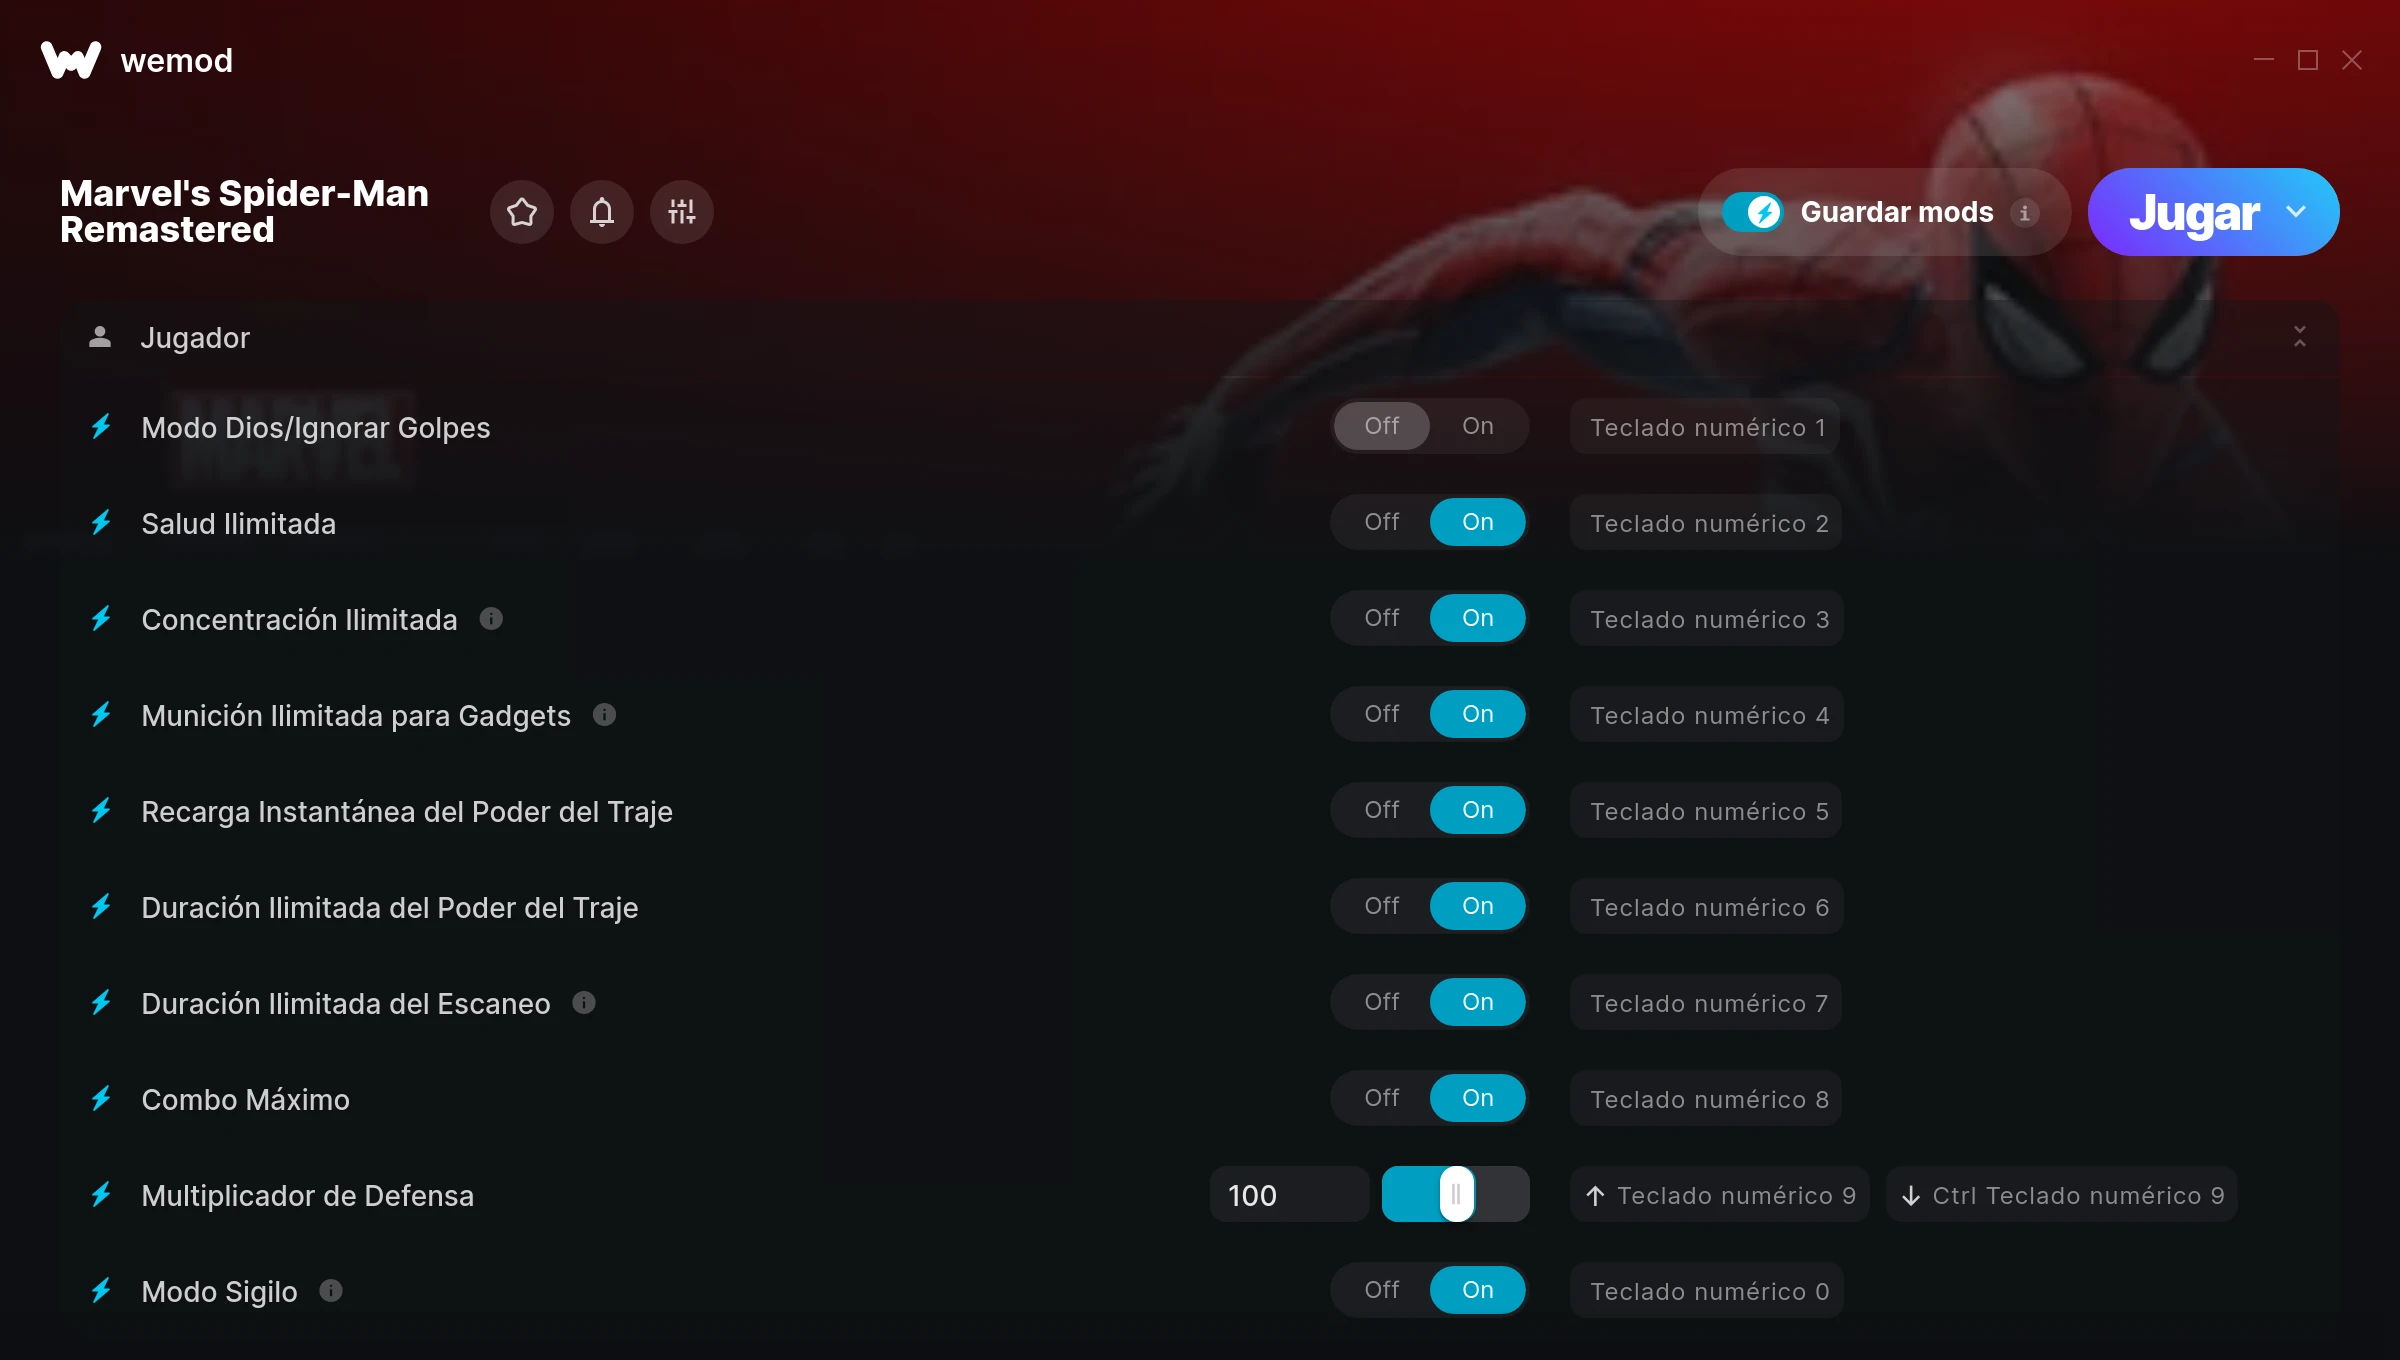Change hotkey Teclado numérico 5
The height and width of the screenshot is (1360, 2400).
[1707, 811]
